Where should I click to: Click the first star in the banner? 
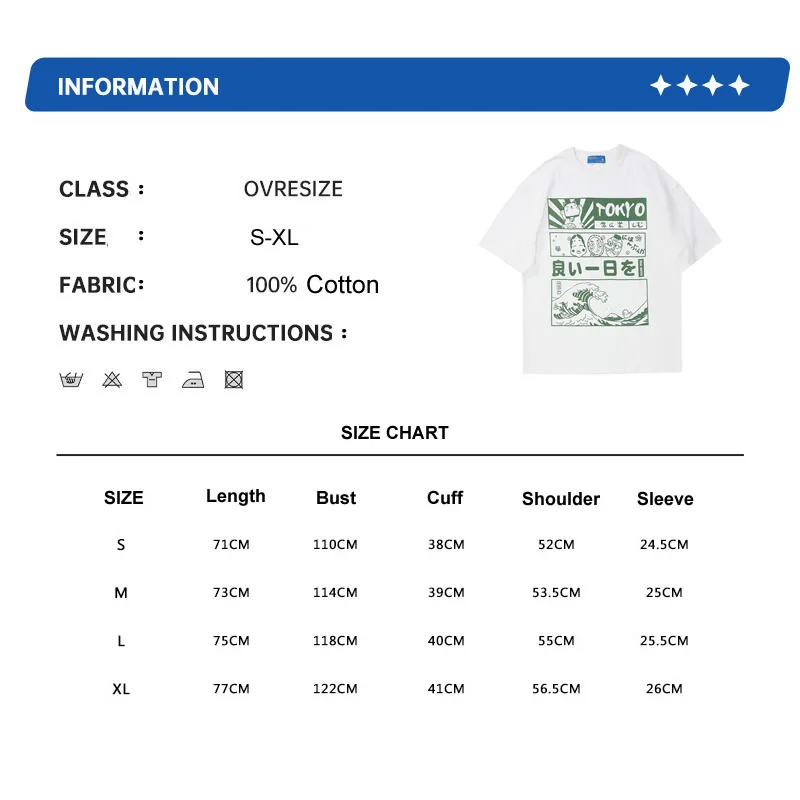tap(661, 85)
